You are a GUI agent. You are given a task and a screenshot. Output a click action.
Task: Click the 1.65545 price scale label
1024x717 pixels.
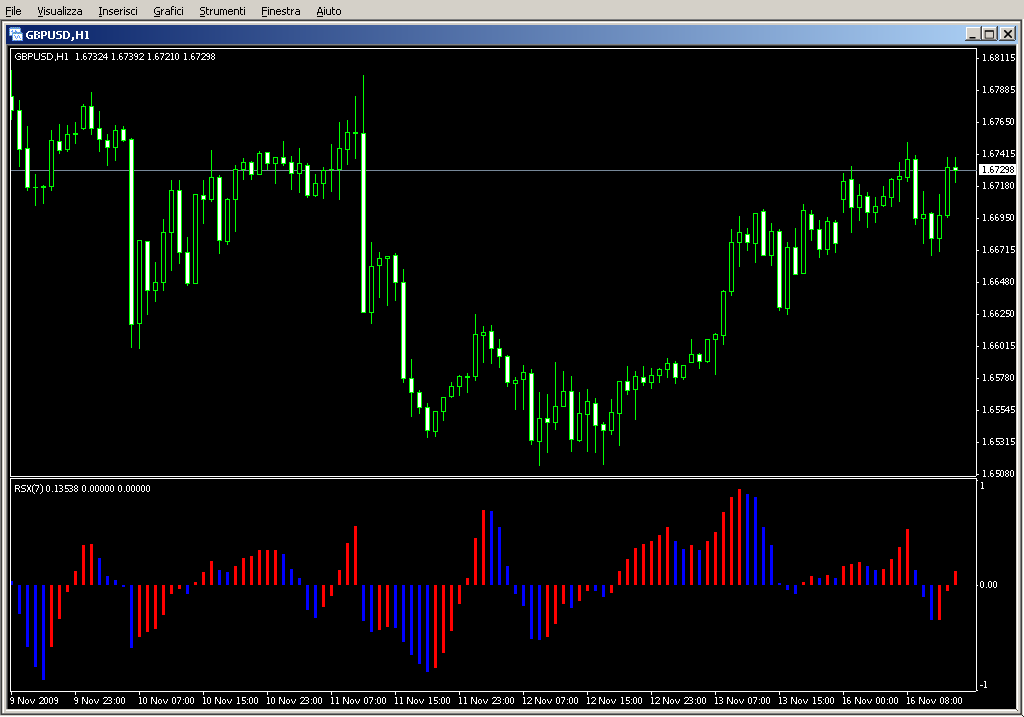click(x=999, y=409)
